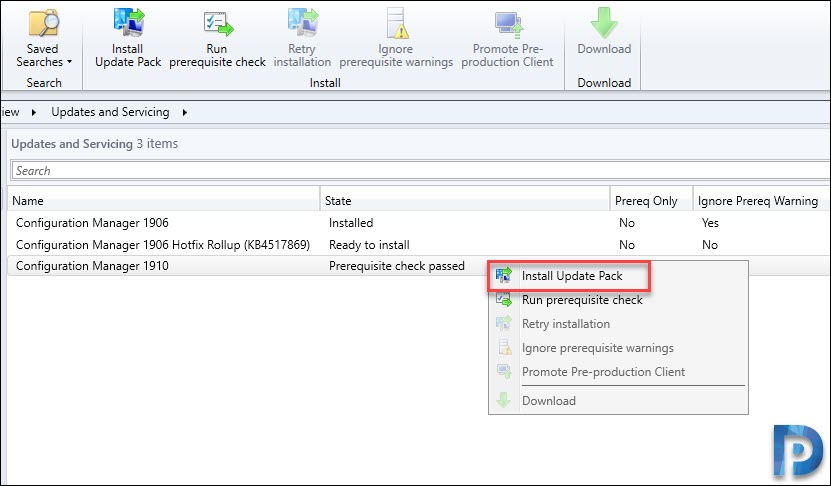Click Retry installation ribbon icon
Screen dimensions: 831x486
coord(302,39)
